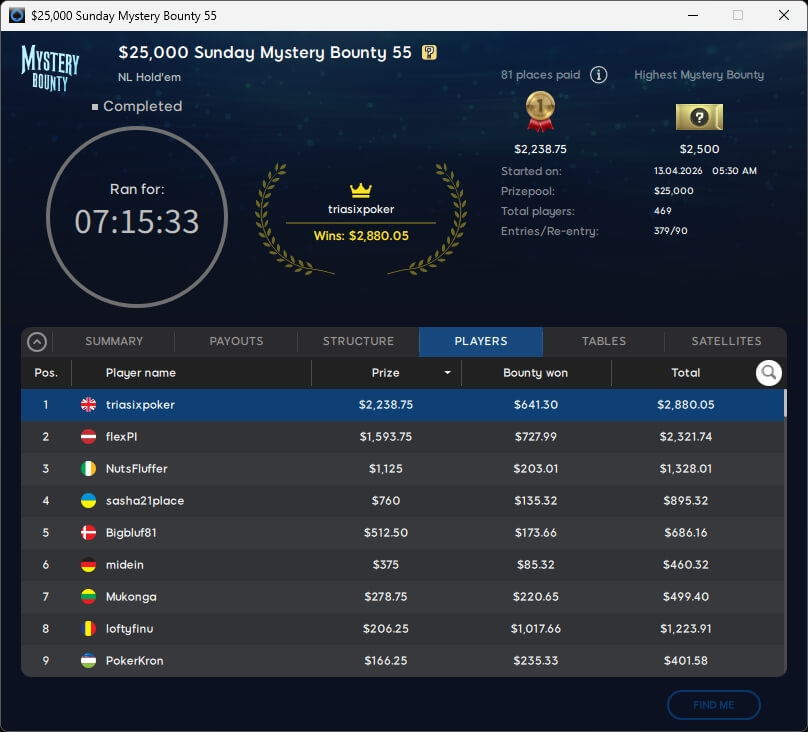Open the Payouts tab

[x=236, y=341]
